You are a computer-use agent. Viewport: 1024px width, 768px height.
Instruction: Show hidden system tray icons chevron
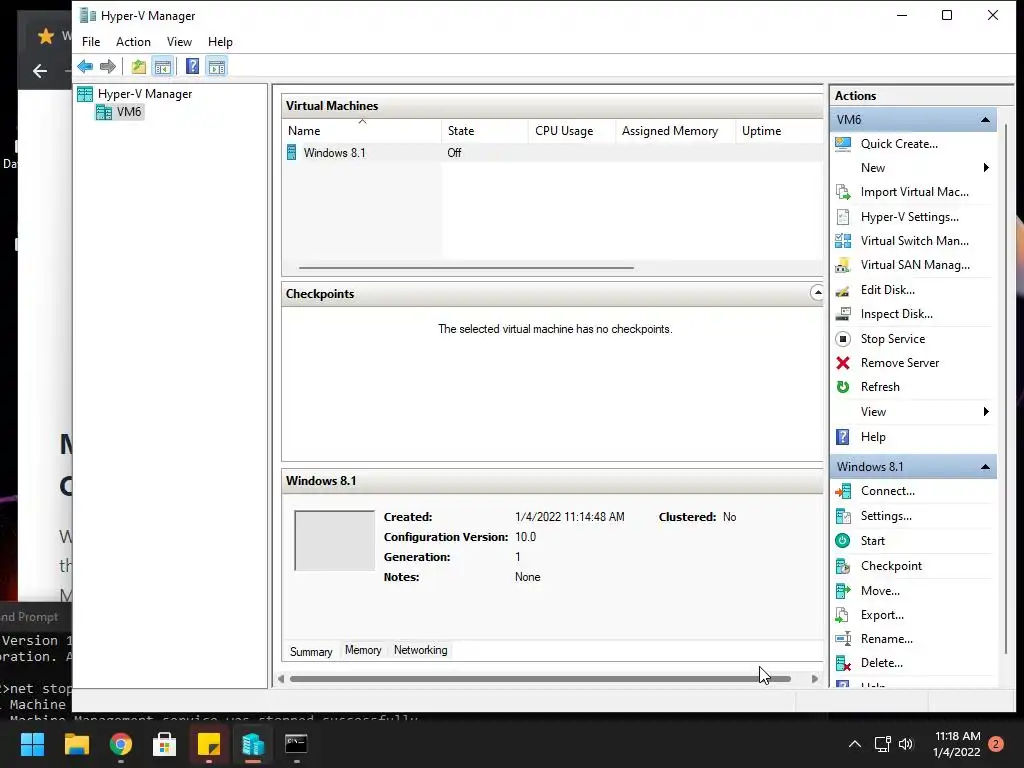pyautogui.click(x=854, y=744)
